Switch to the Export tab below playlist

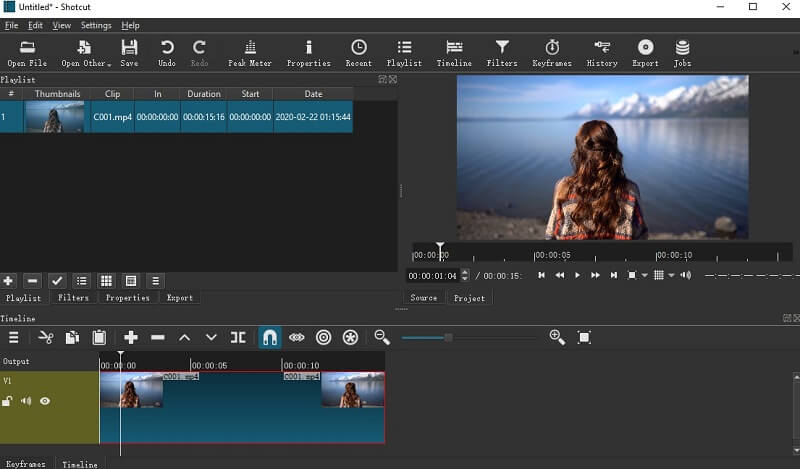pyautogui.click(x=180, y=298)
